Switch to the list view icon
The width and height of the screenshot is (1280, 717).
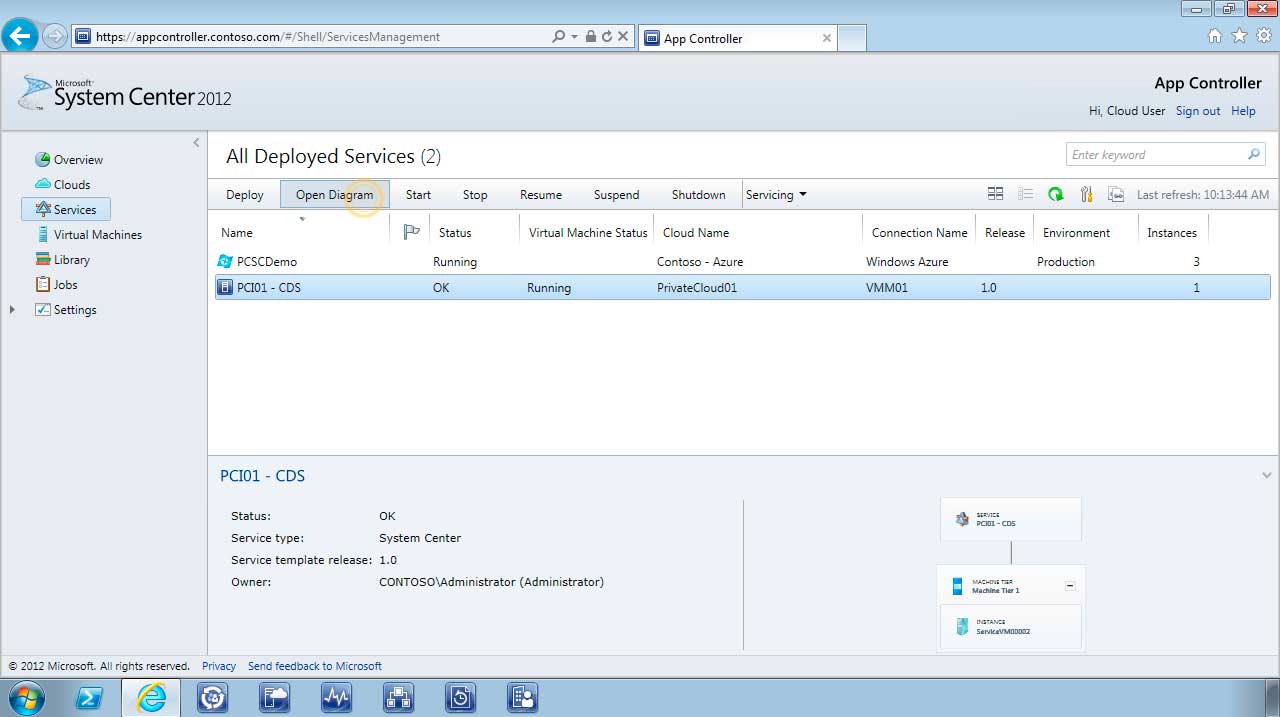[x=1025, y=194]
